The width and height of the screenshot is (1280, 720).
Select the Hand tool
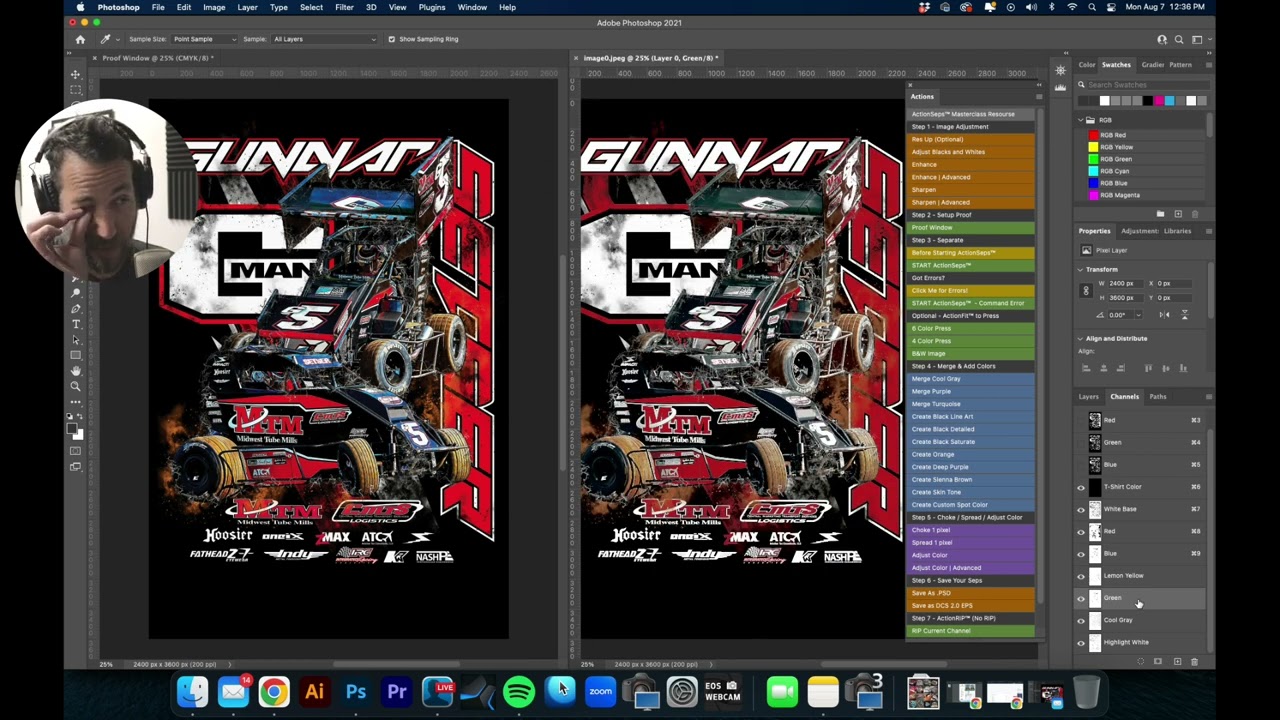click(76, 371)
